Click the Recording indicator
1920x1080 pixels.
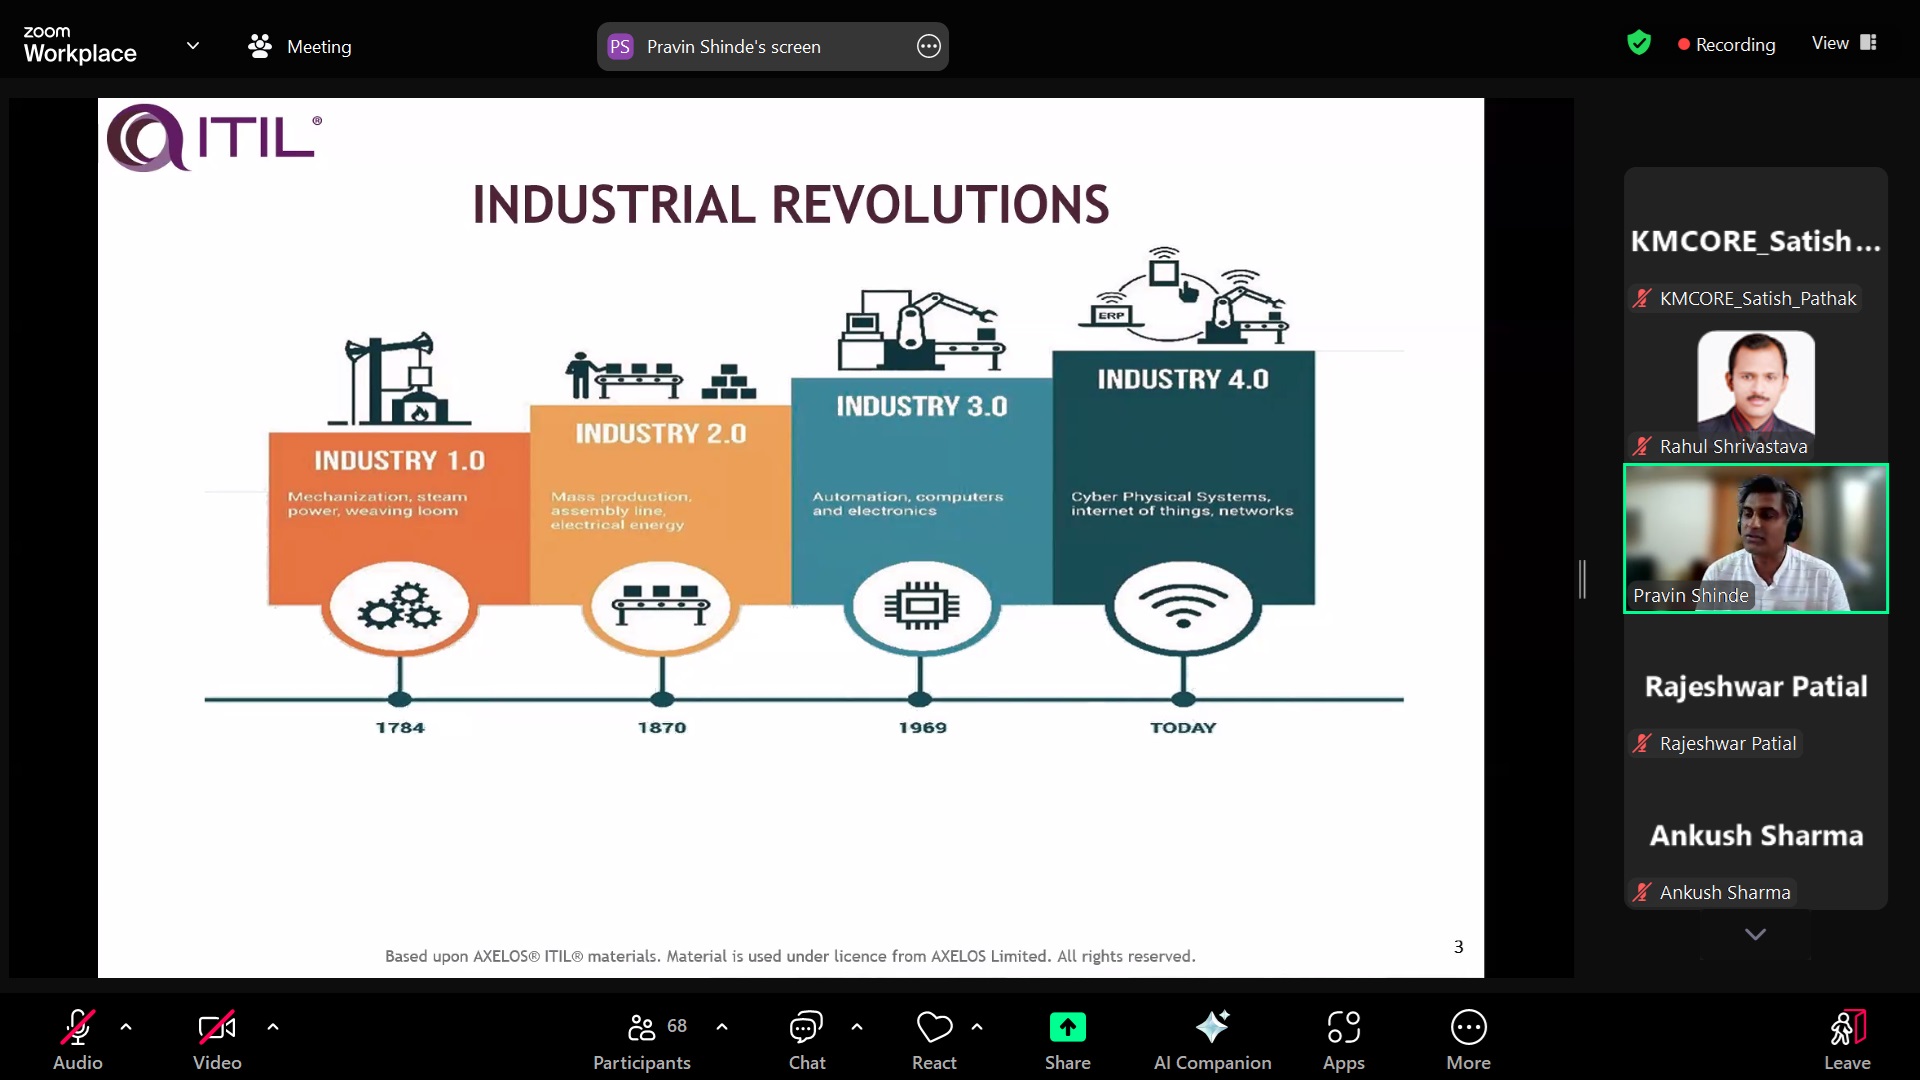pyautogui.click(x=1727, y=45)
